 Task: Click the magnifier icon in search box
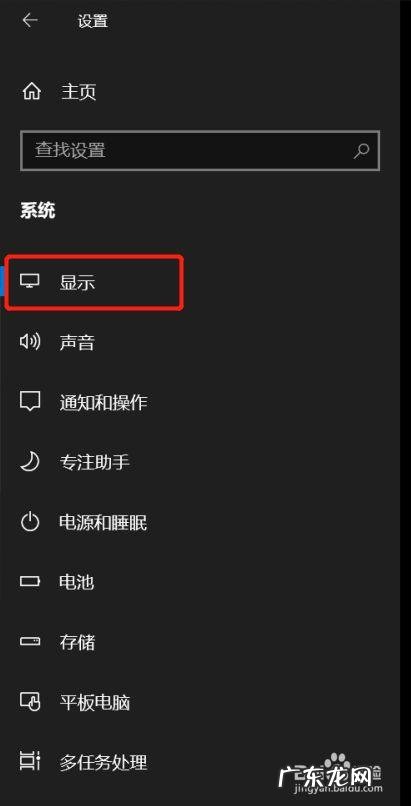tap(362, 151)
